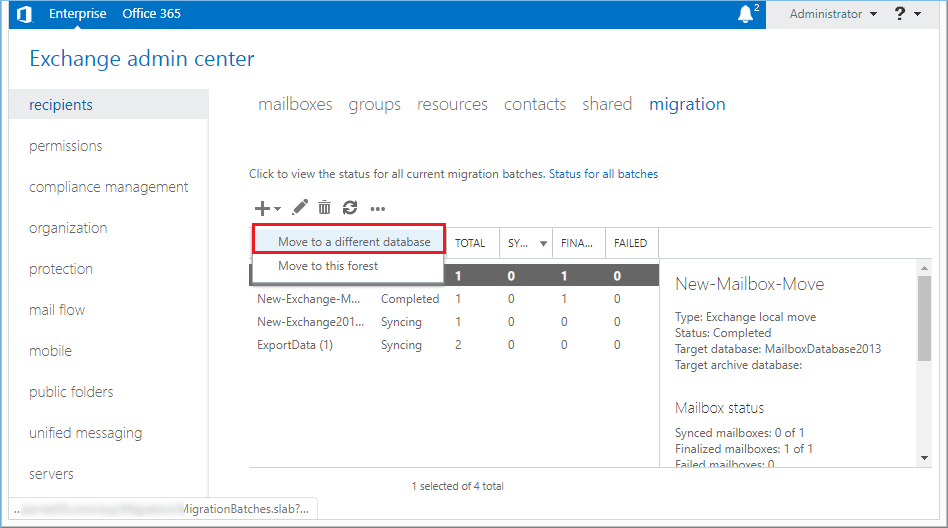Screen dimensions: 948x528
Task: Select Move to this forest
Action: (348, 266)
